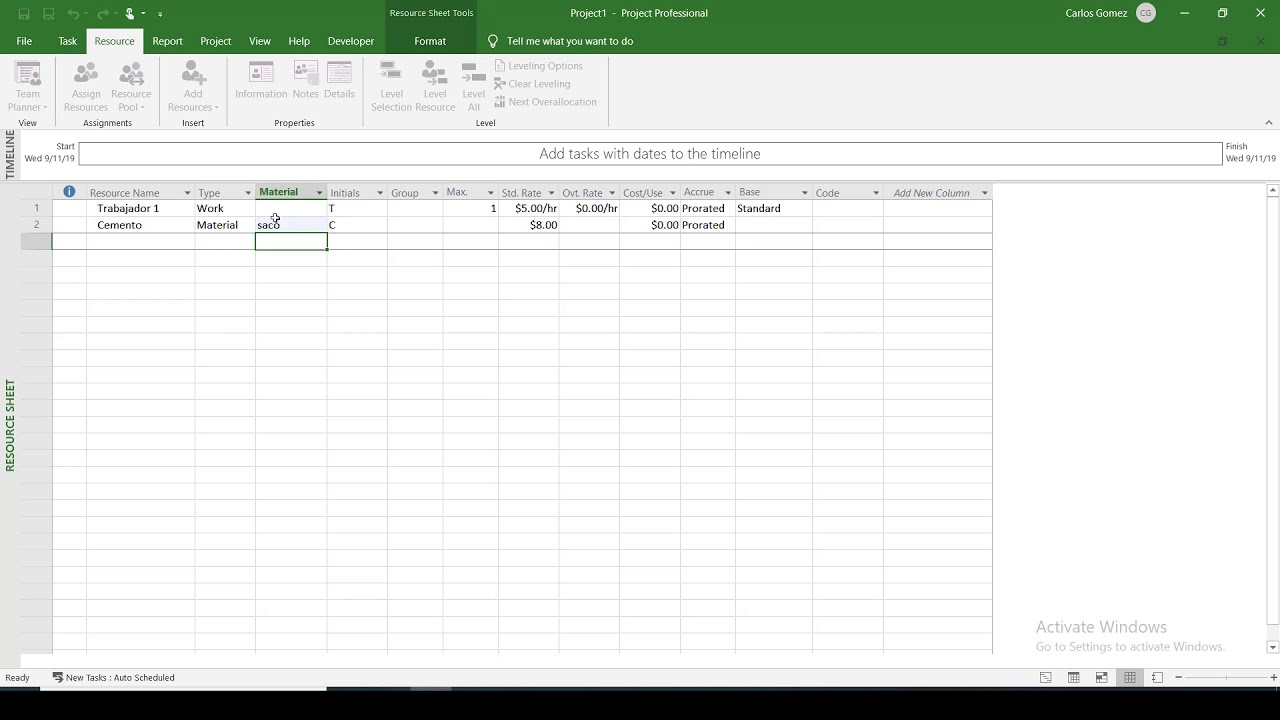Open Accrue column filter dropdown

coord(728,193)
